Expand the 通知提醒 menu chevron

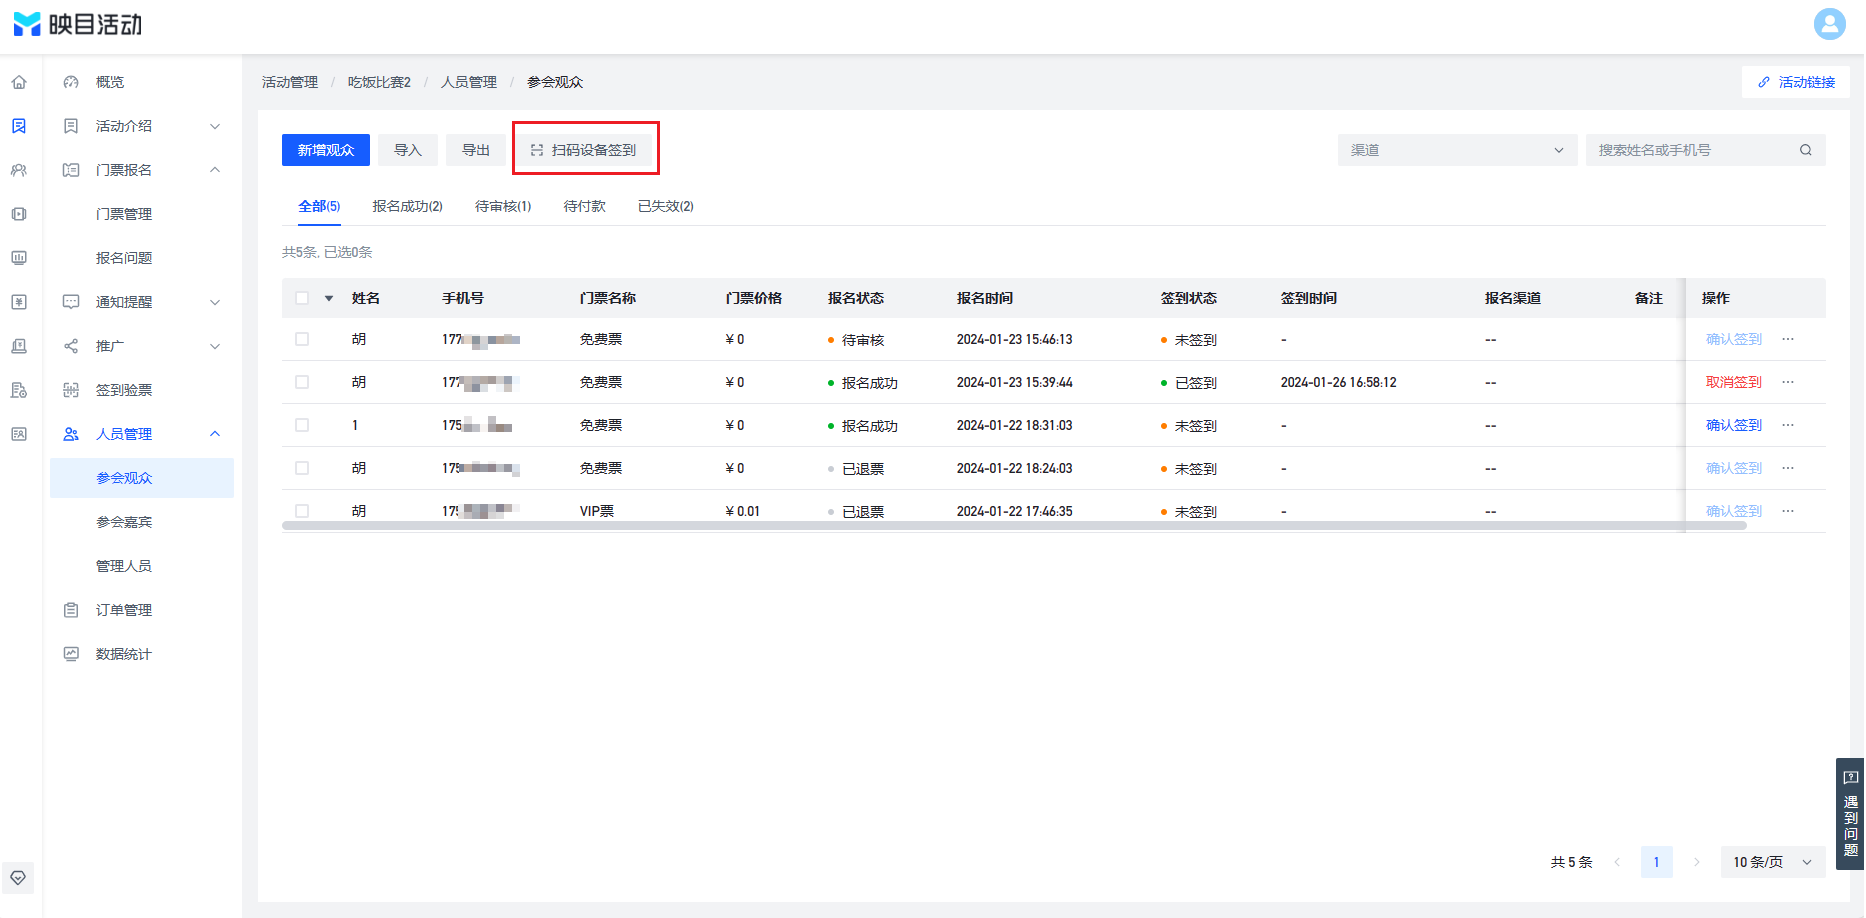click(215, 302)
